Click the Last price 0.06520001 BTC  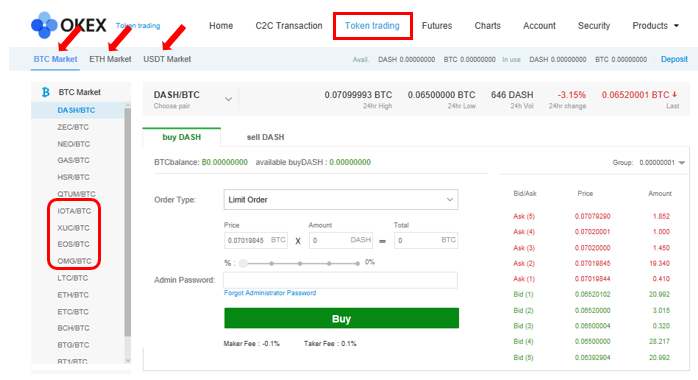point(639,95)
